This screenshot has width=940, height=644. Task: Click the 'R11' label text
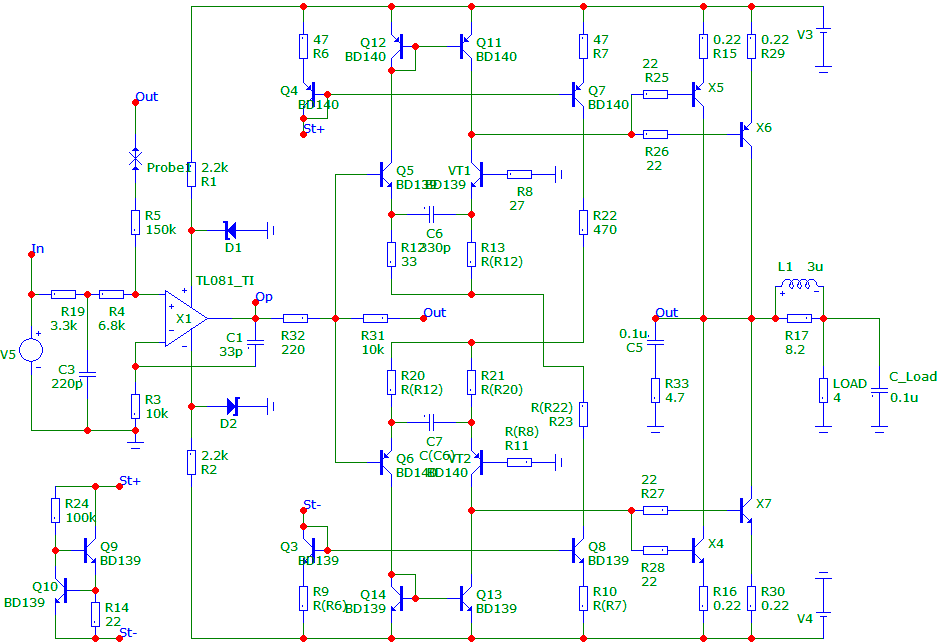point(517,446)
